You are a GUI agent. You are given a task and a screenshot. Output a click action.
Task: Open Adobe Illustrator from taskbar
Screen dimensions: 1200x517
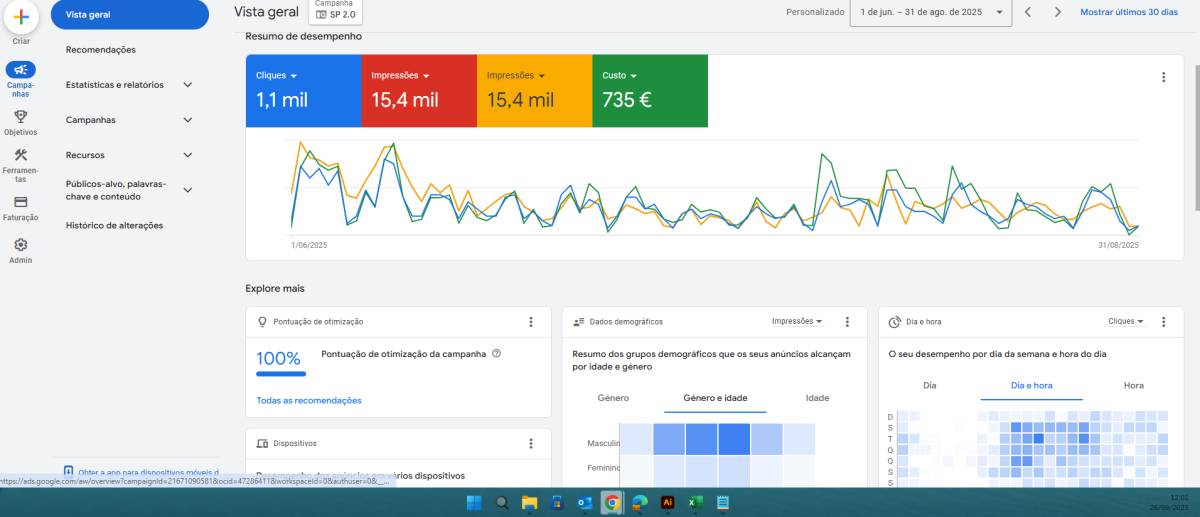point(668,503)
